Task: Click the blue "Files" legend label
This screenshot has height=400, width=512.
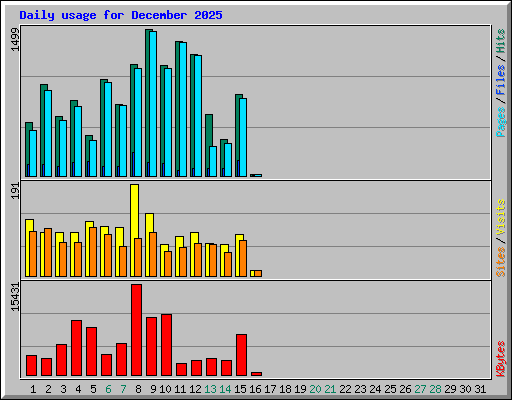Action: click(501, 80)
